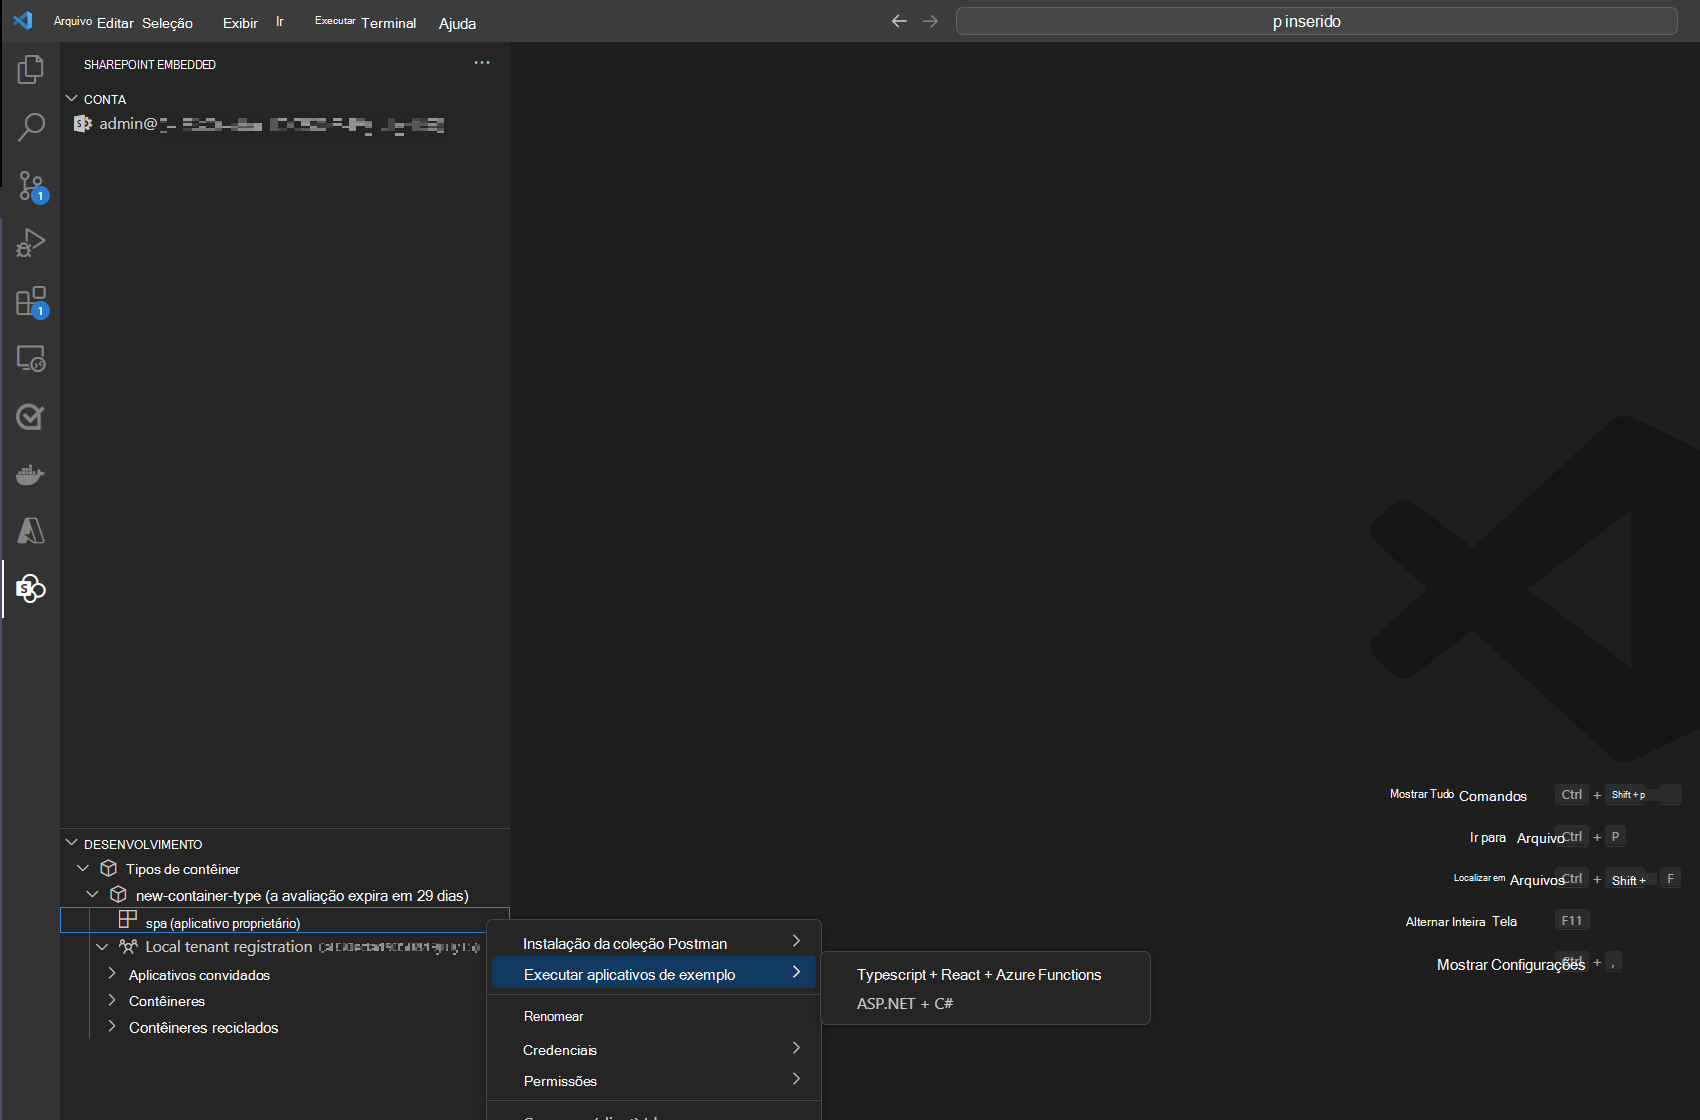Click the people icon of Local tenant registration
Viewport: 1700px width, 1120px height.
(x=128, y=946)
